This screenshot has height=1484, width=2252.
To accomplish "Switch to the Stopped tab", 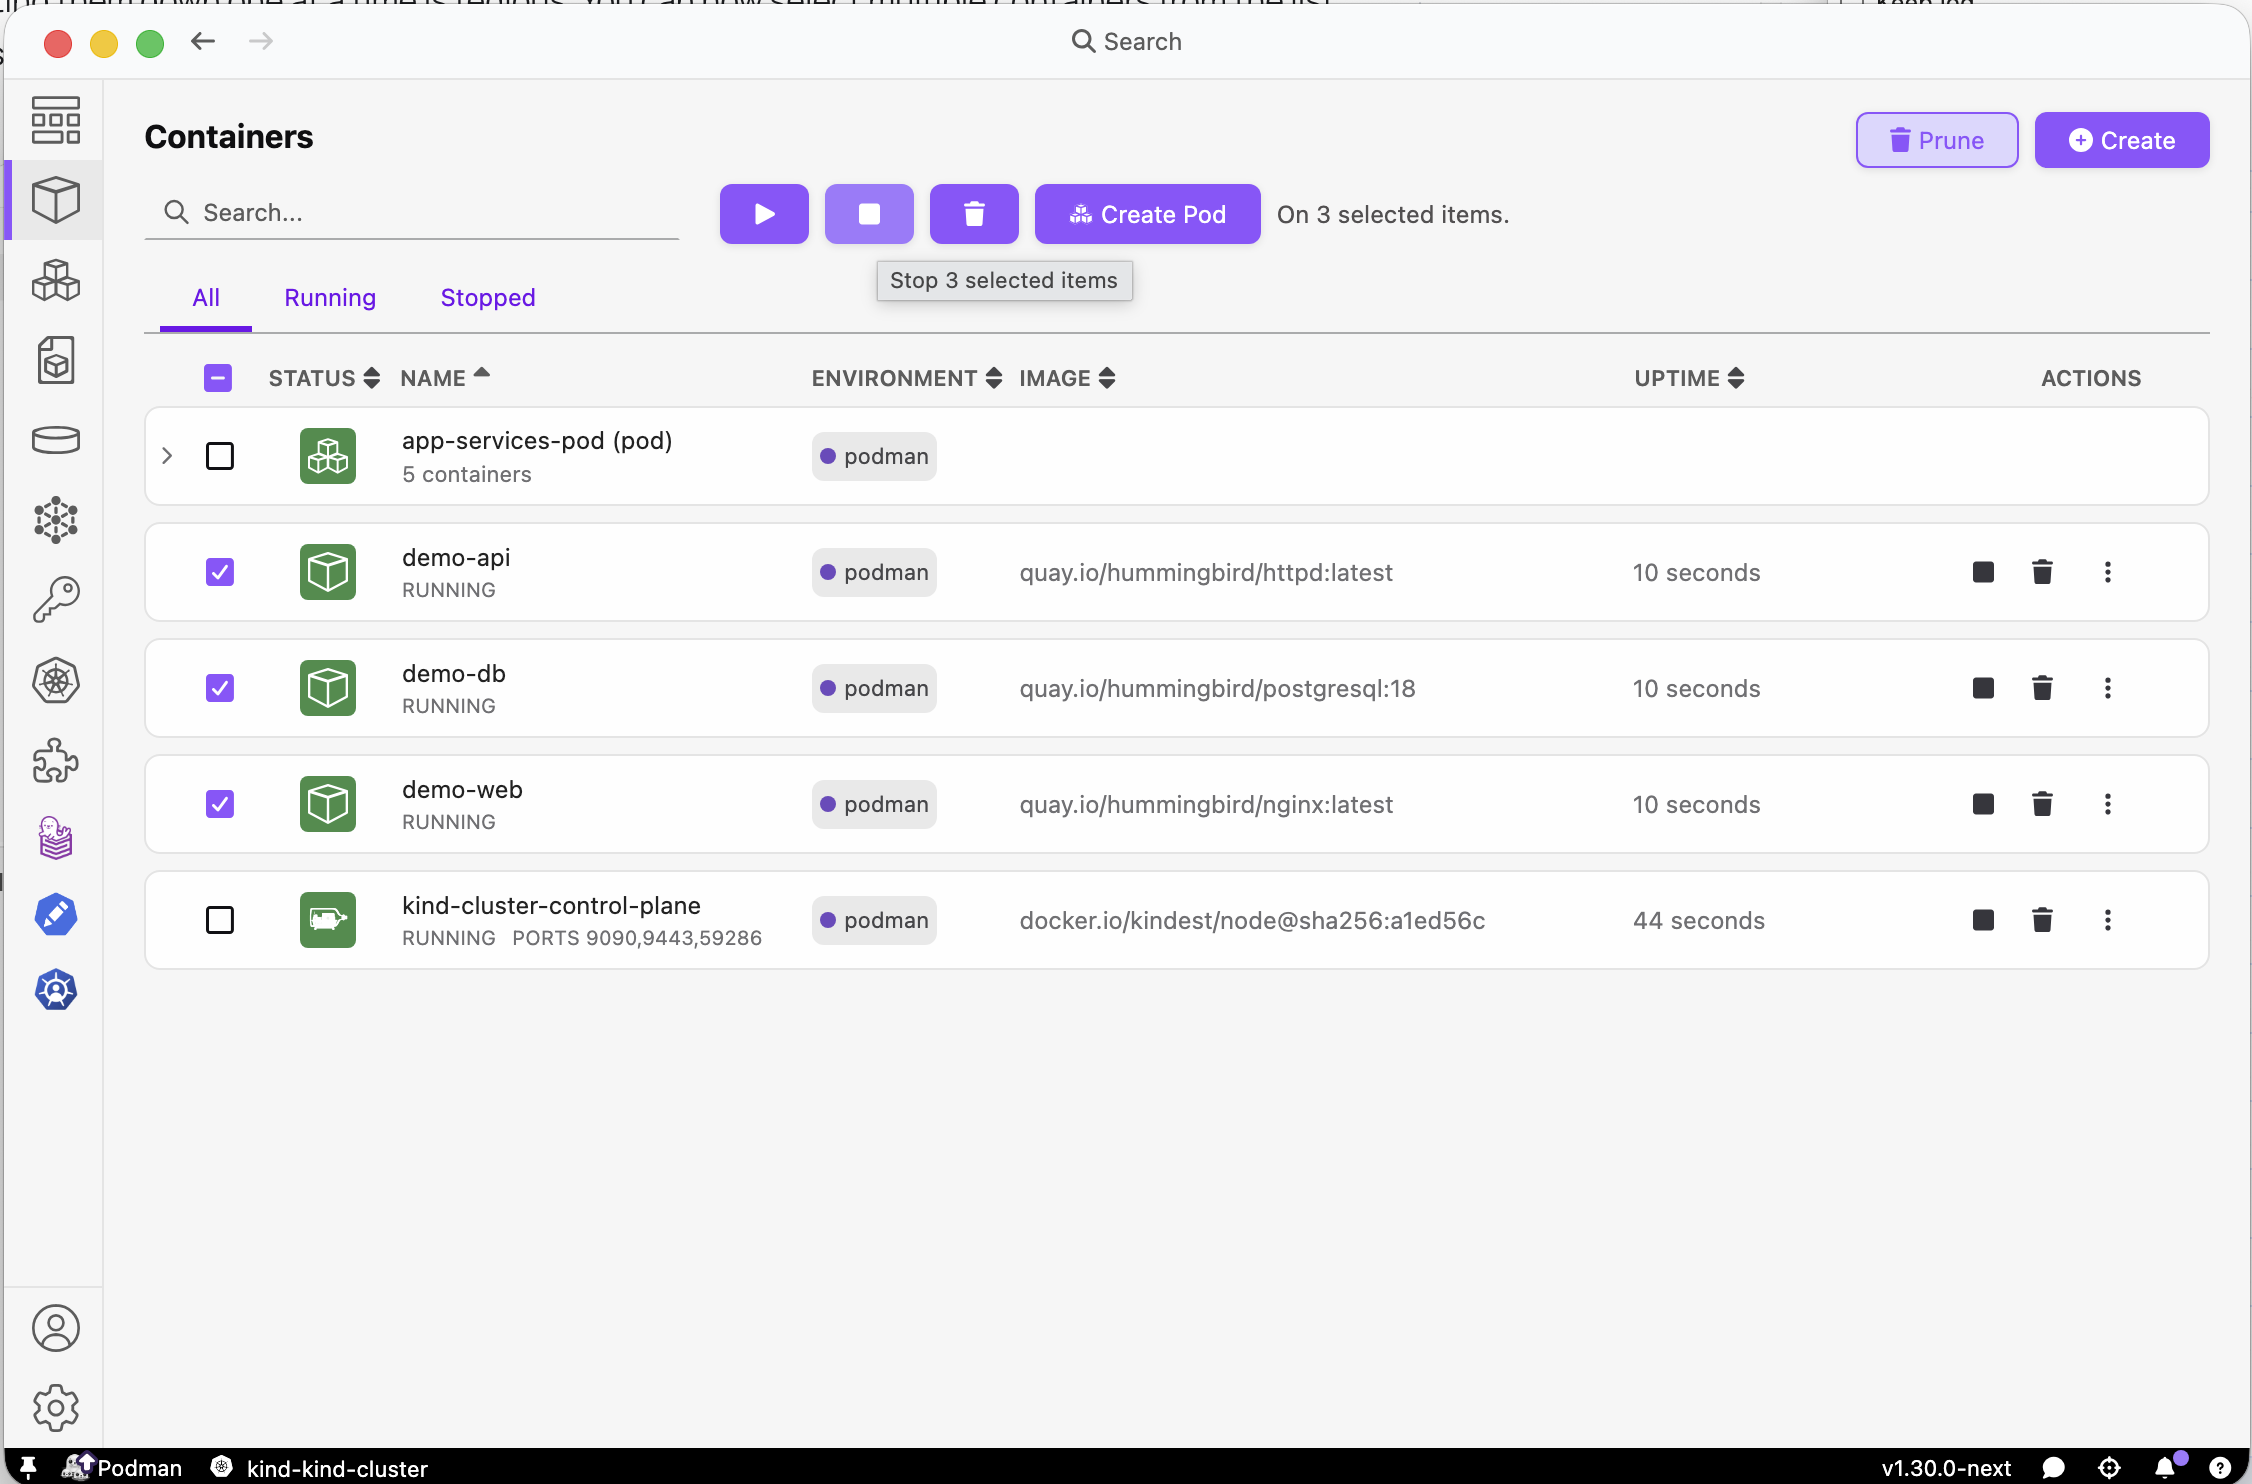I will click(x=488, y=298).
